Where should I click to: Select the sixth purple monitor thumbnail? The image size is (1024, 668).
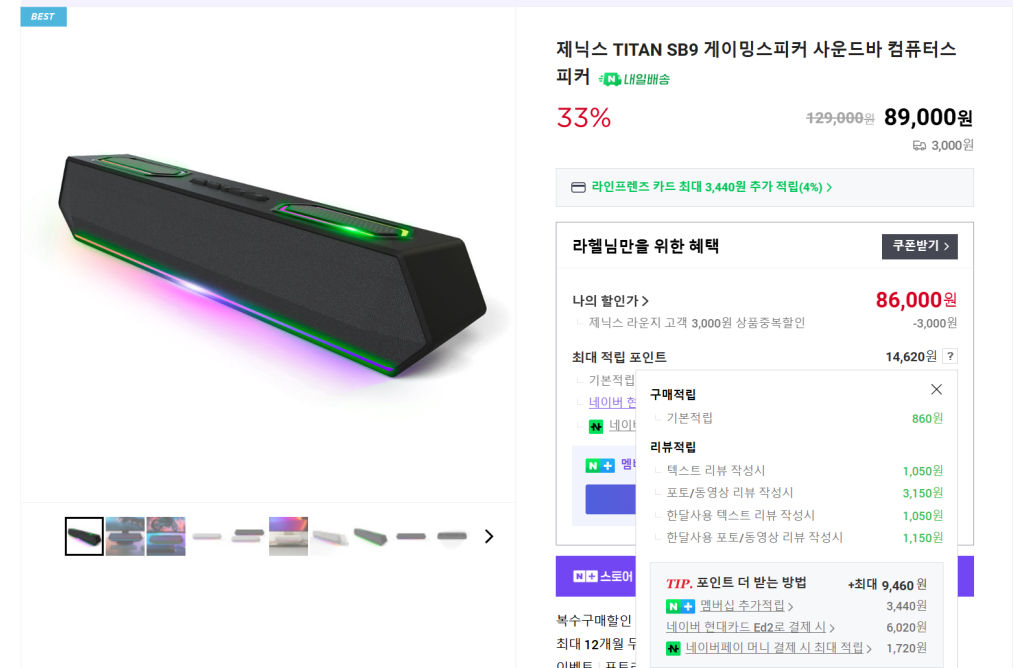(x=288, y=536)
